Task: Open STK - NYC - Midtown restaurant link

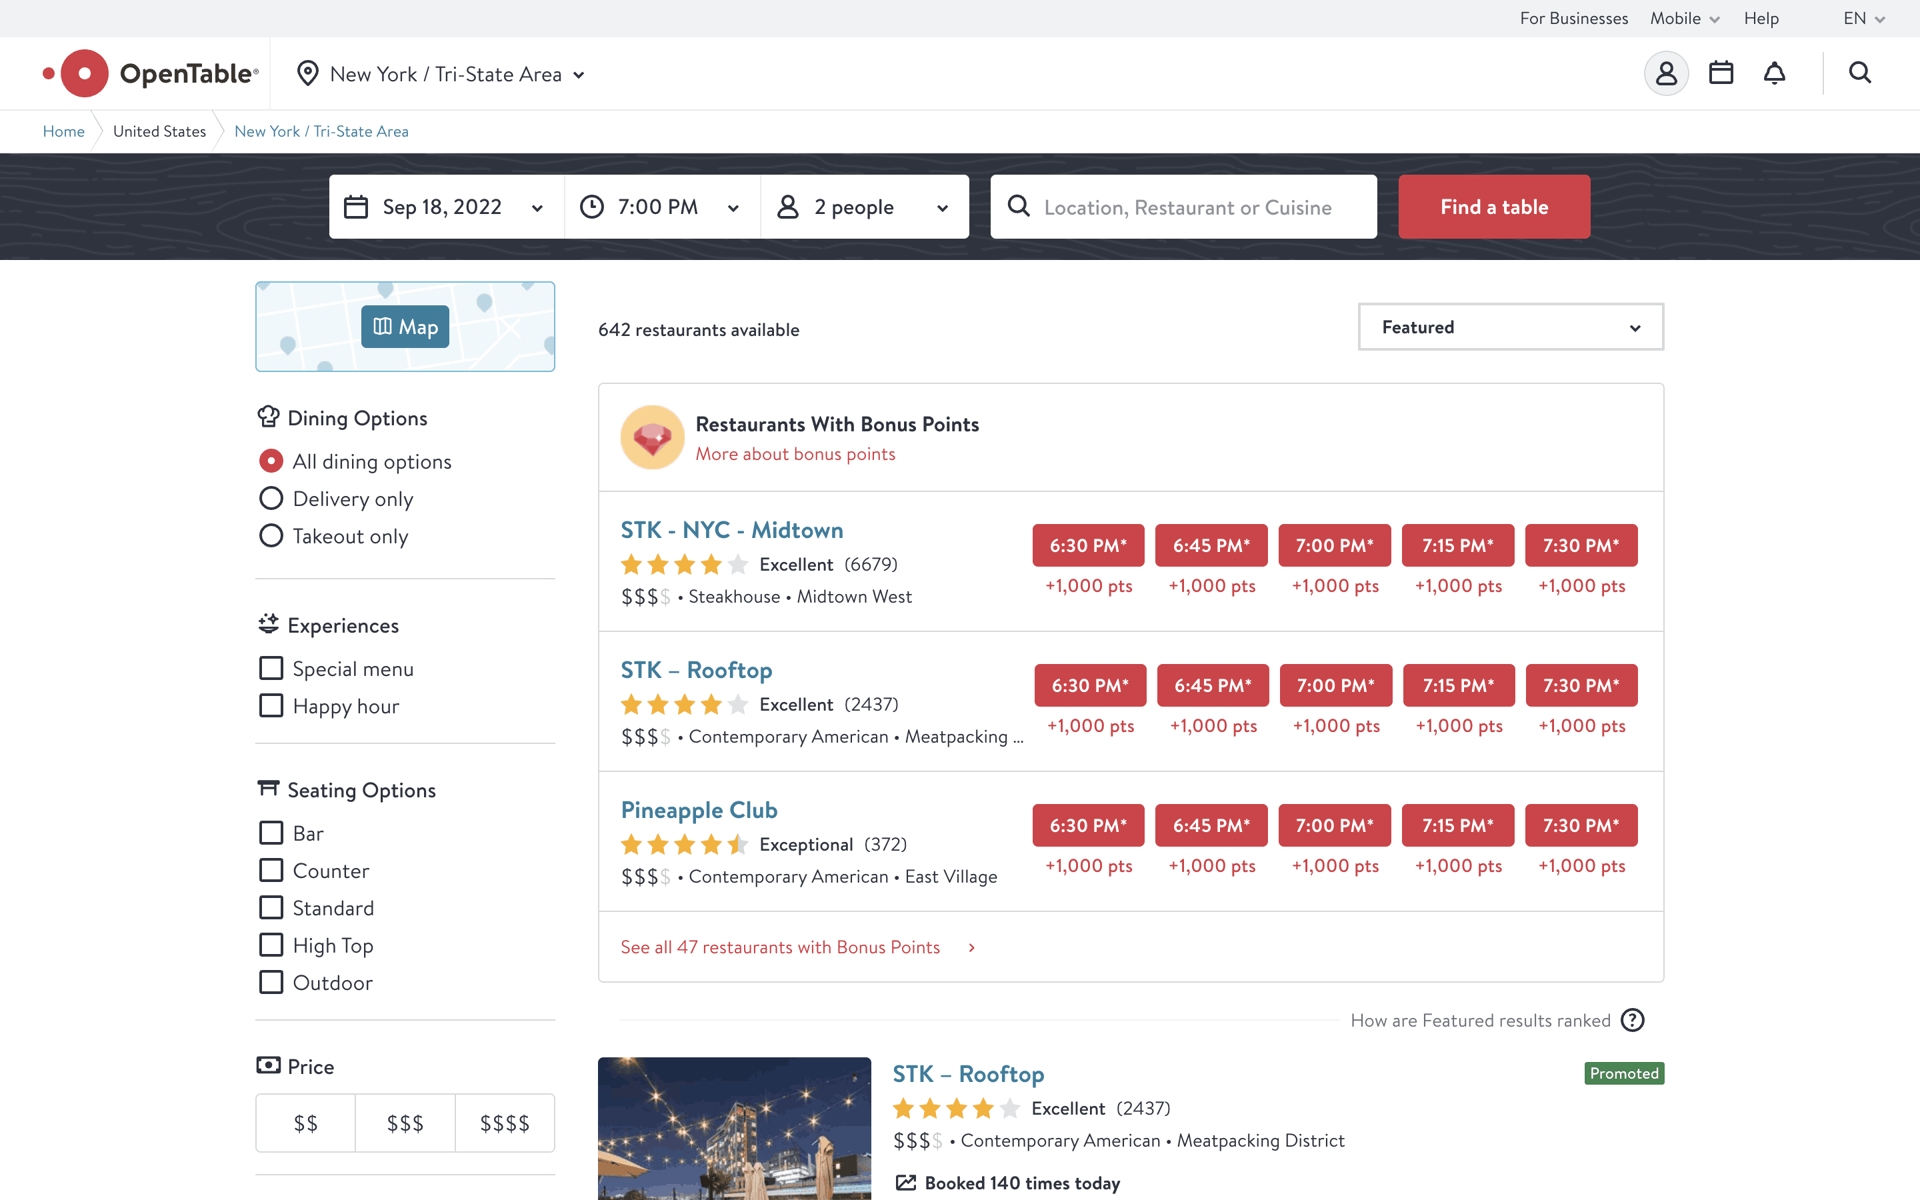Action: pos(732,530)
